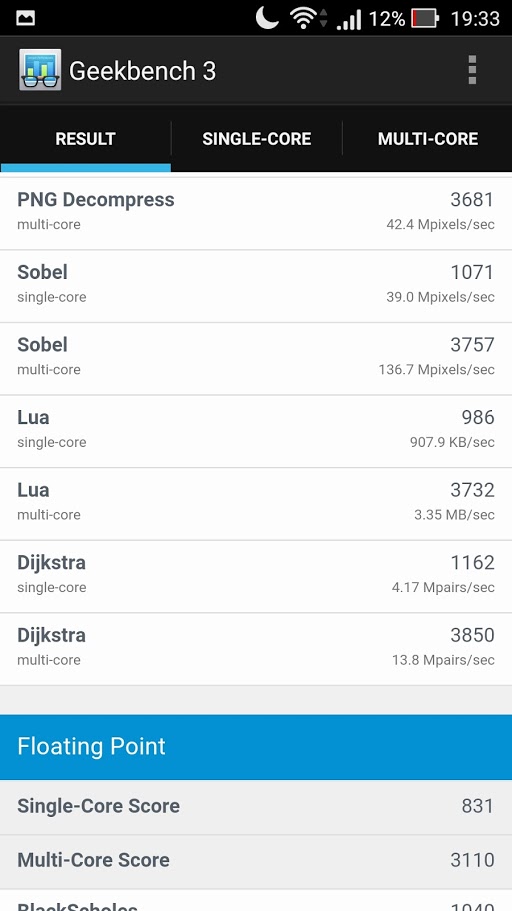Viewport: 512px width, 911px height.
Task: Select the Dijkstra multi-core row
Action: point(256,650)
